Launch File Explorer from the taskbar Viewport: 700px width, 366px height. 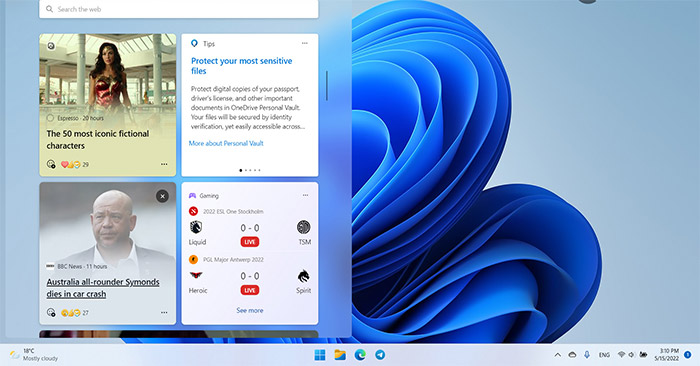click(x=340, y=355)
